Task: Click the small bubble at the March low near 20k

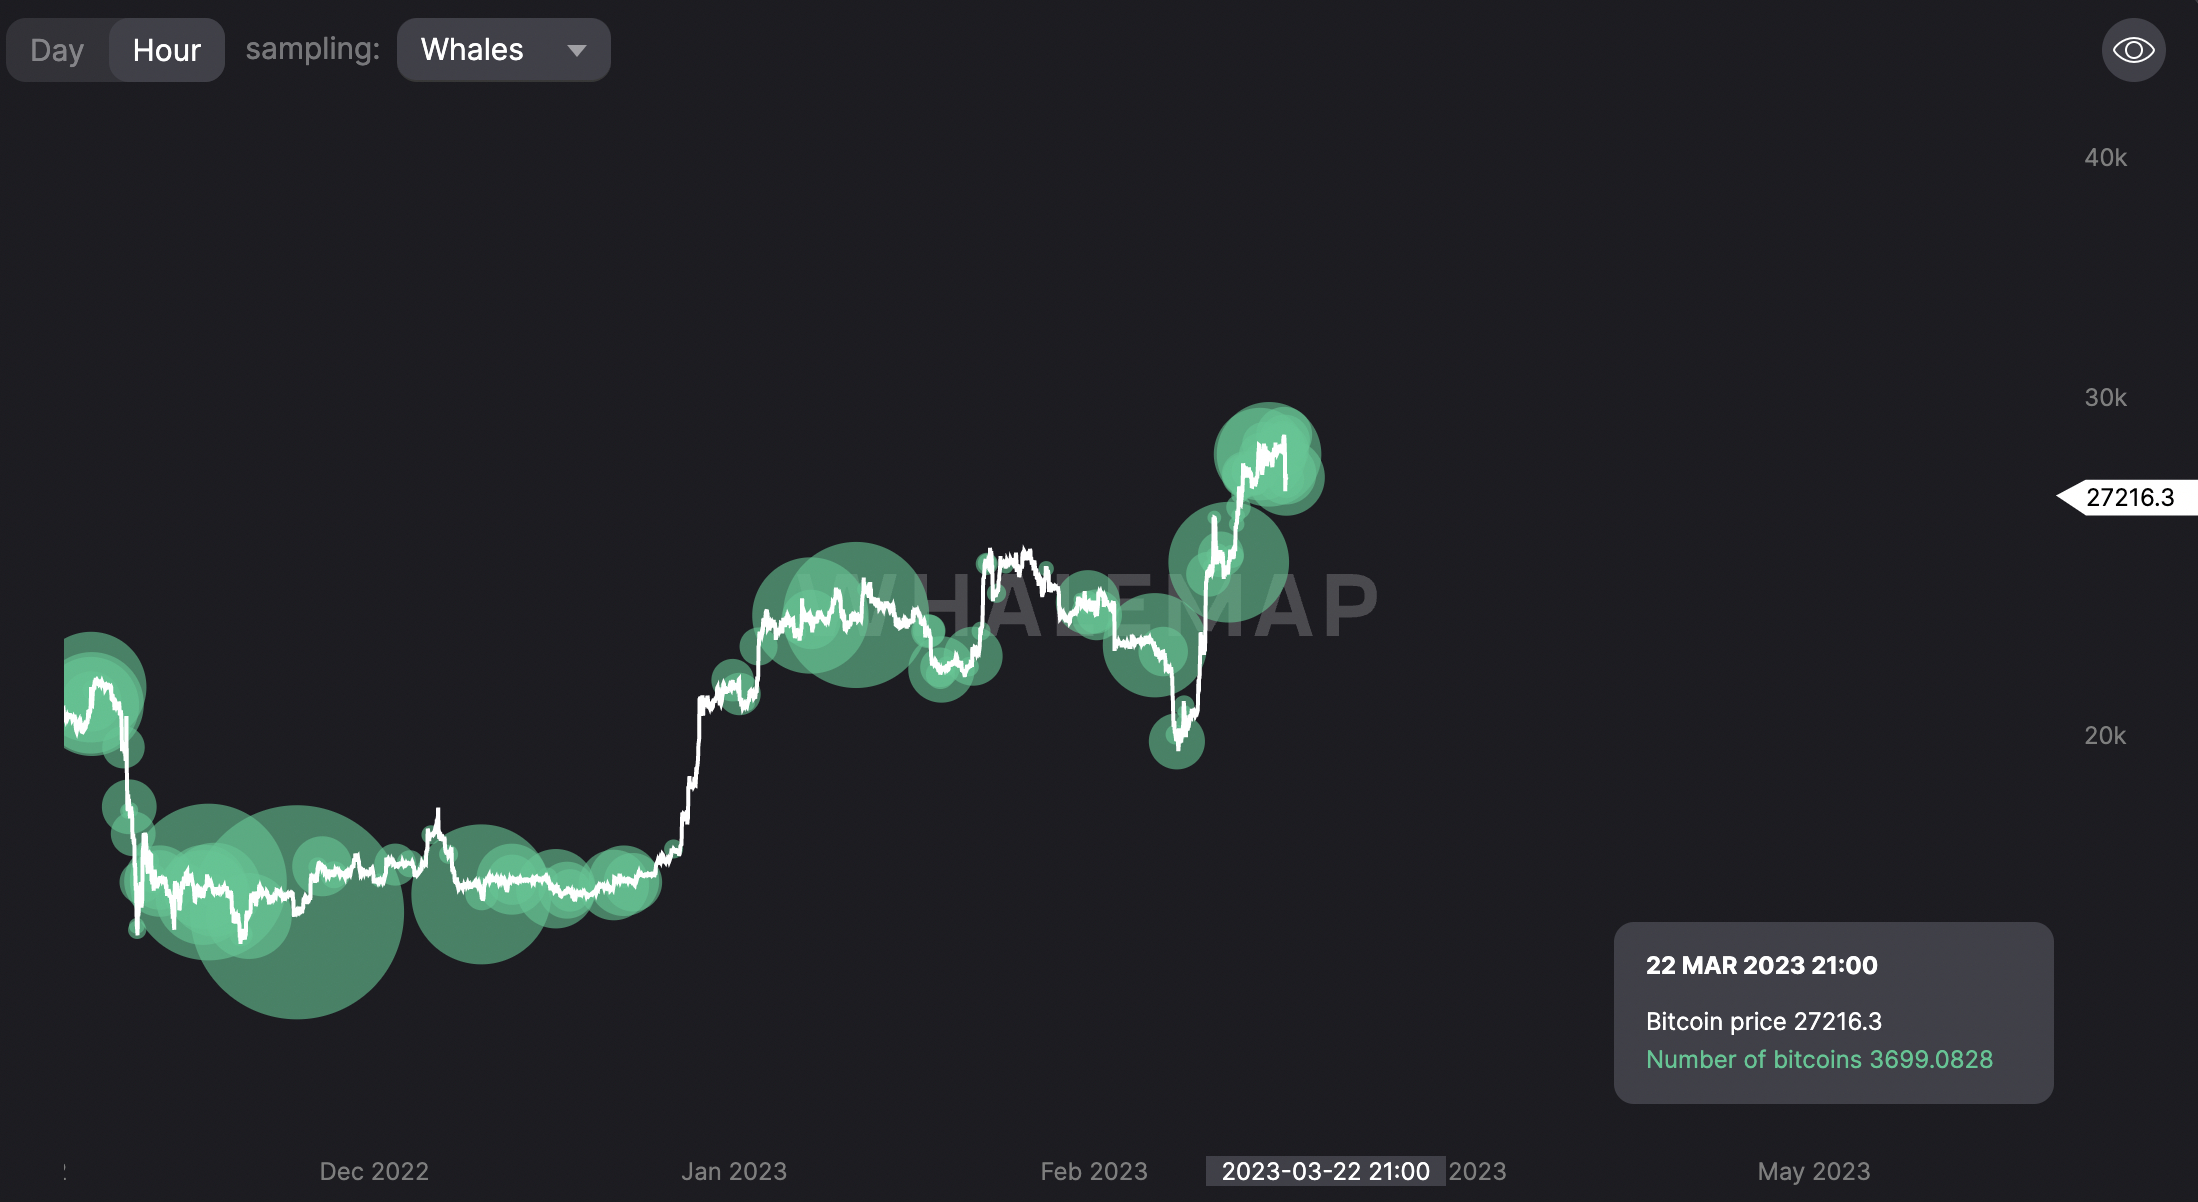Action: point(1177,741)
